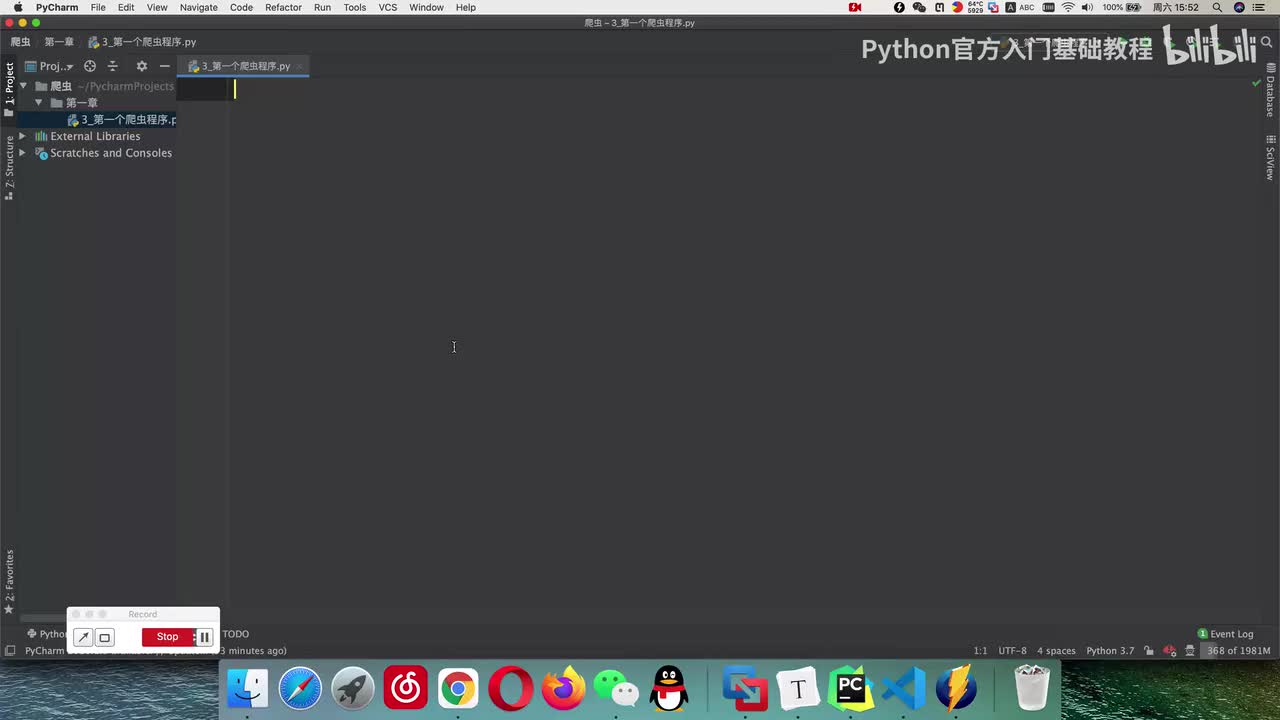The width and height of the screenshot is (1280, 720).
Task: Open Visual Studio Code from the Dock
Action: (903, 689)
